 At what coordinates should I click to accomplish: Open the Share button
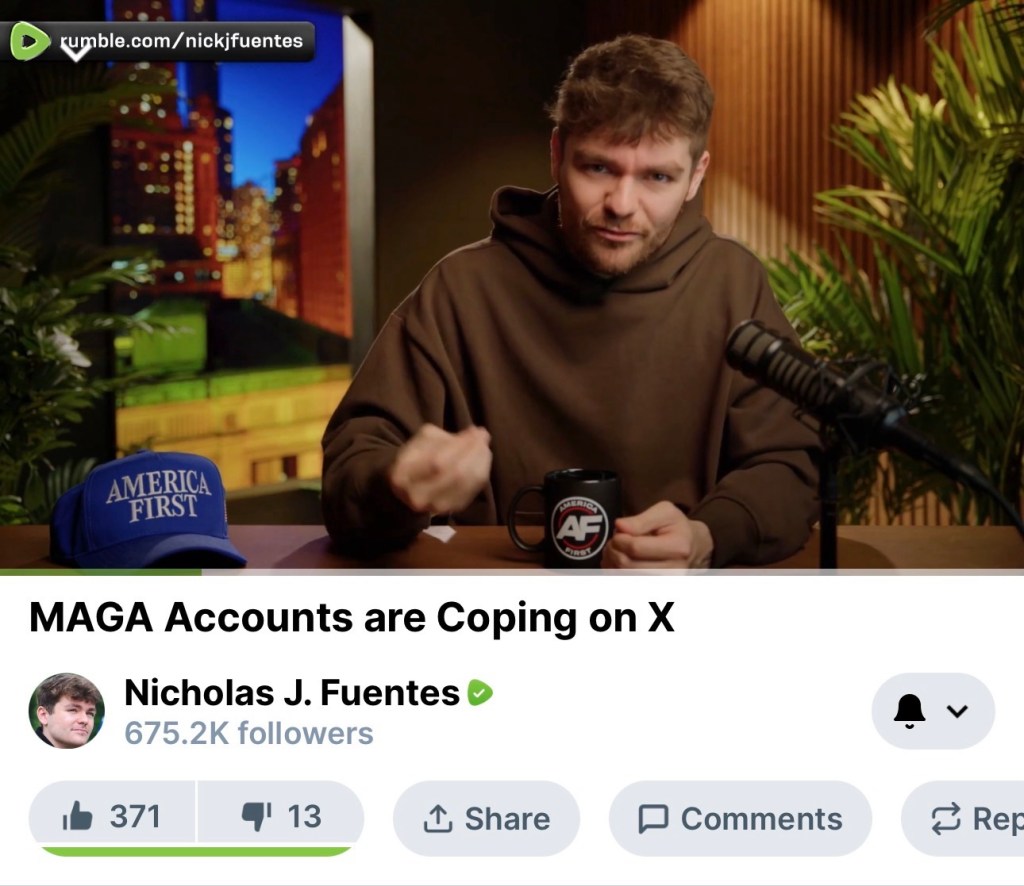tap(487, 818)
